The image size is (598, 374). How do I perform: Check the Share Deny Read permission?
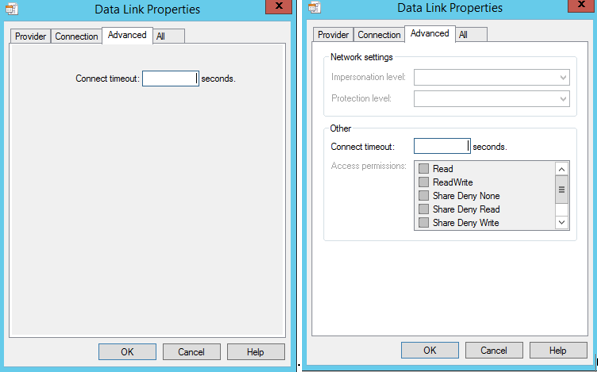424,209
